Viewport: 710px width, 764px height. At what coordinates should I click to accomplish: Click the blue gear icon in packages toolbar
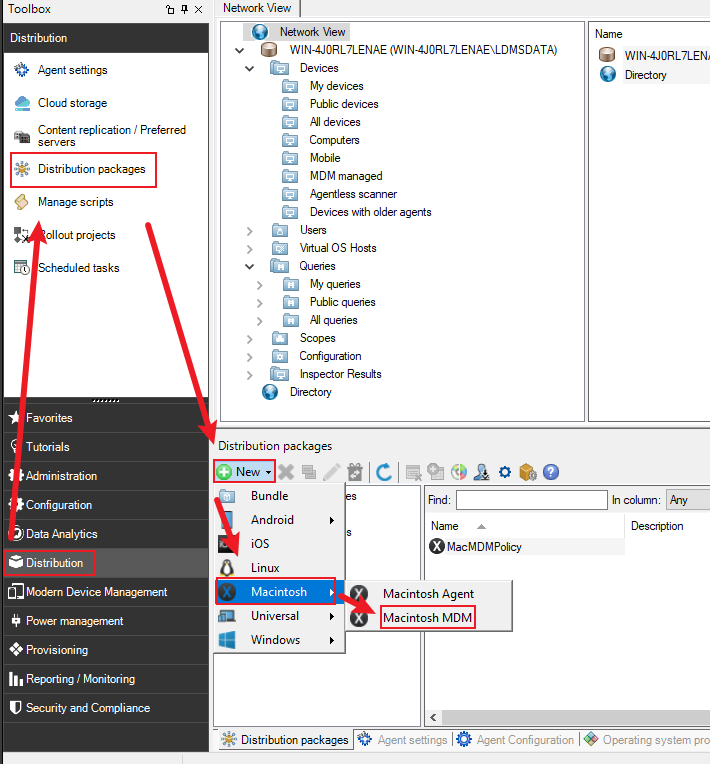(505, 472)
